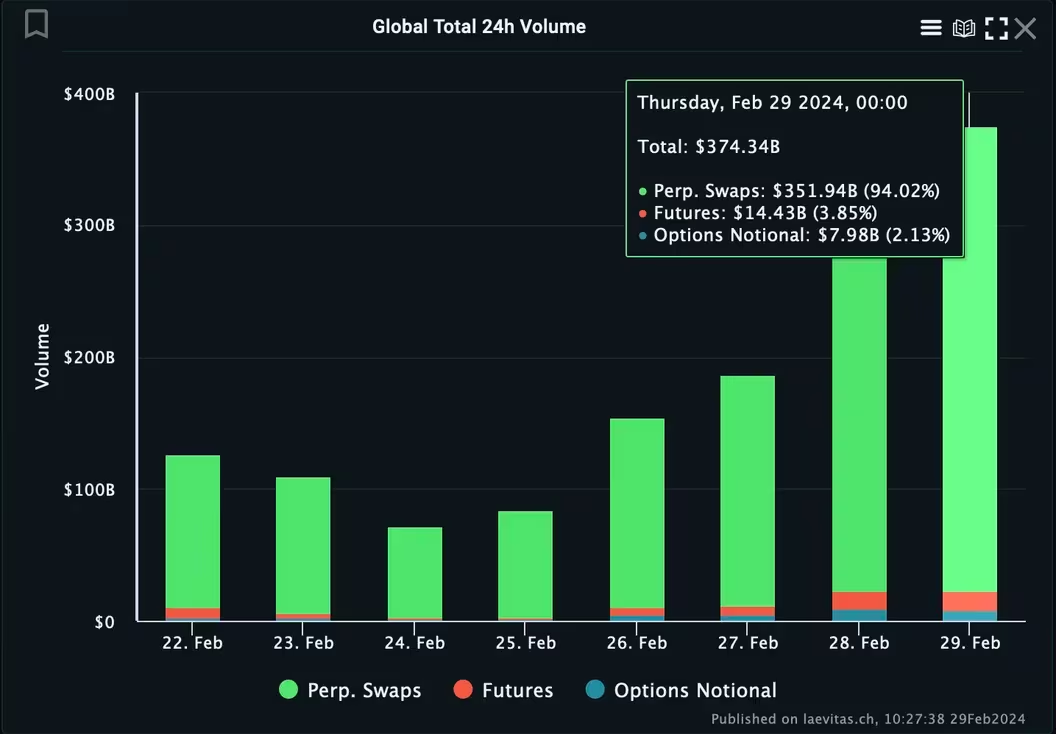Select the 25. Feb volume bar

coord(525,565)
